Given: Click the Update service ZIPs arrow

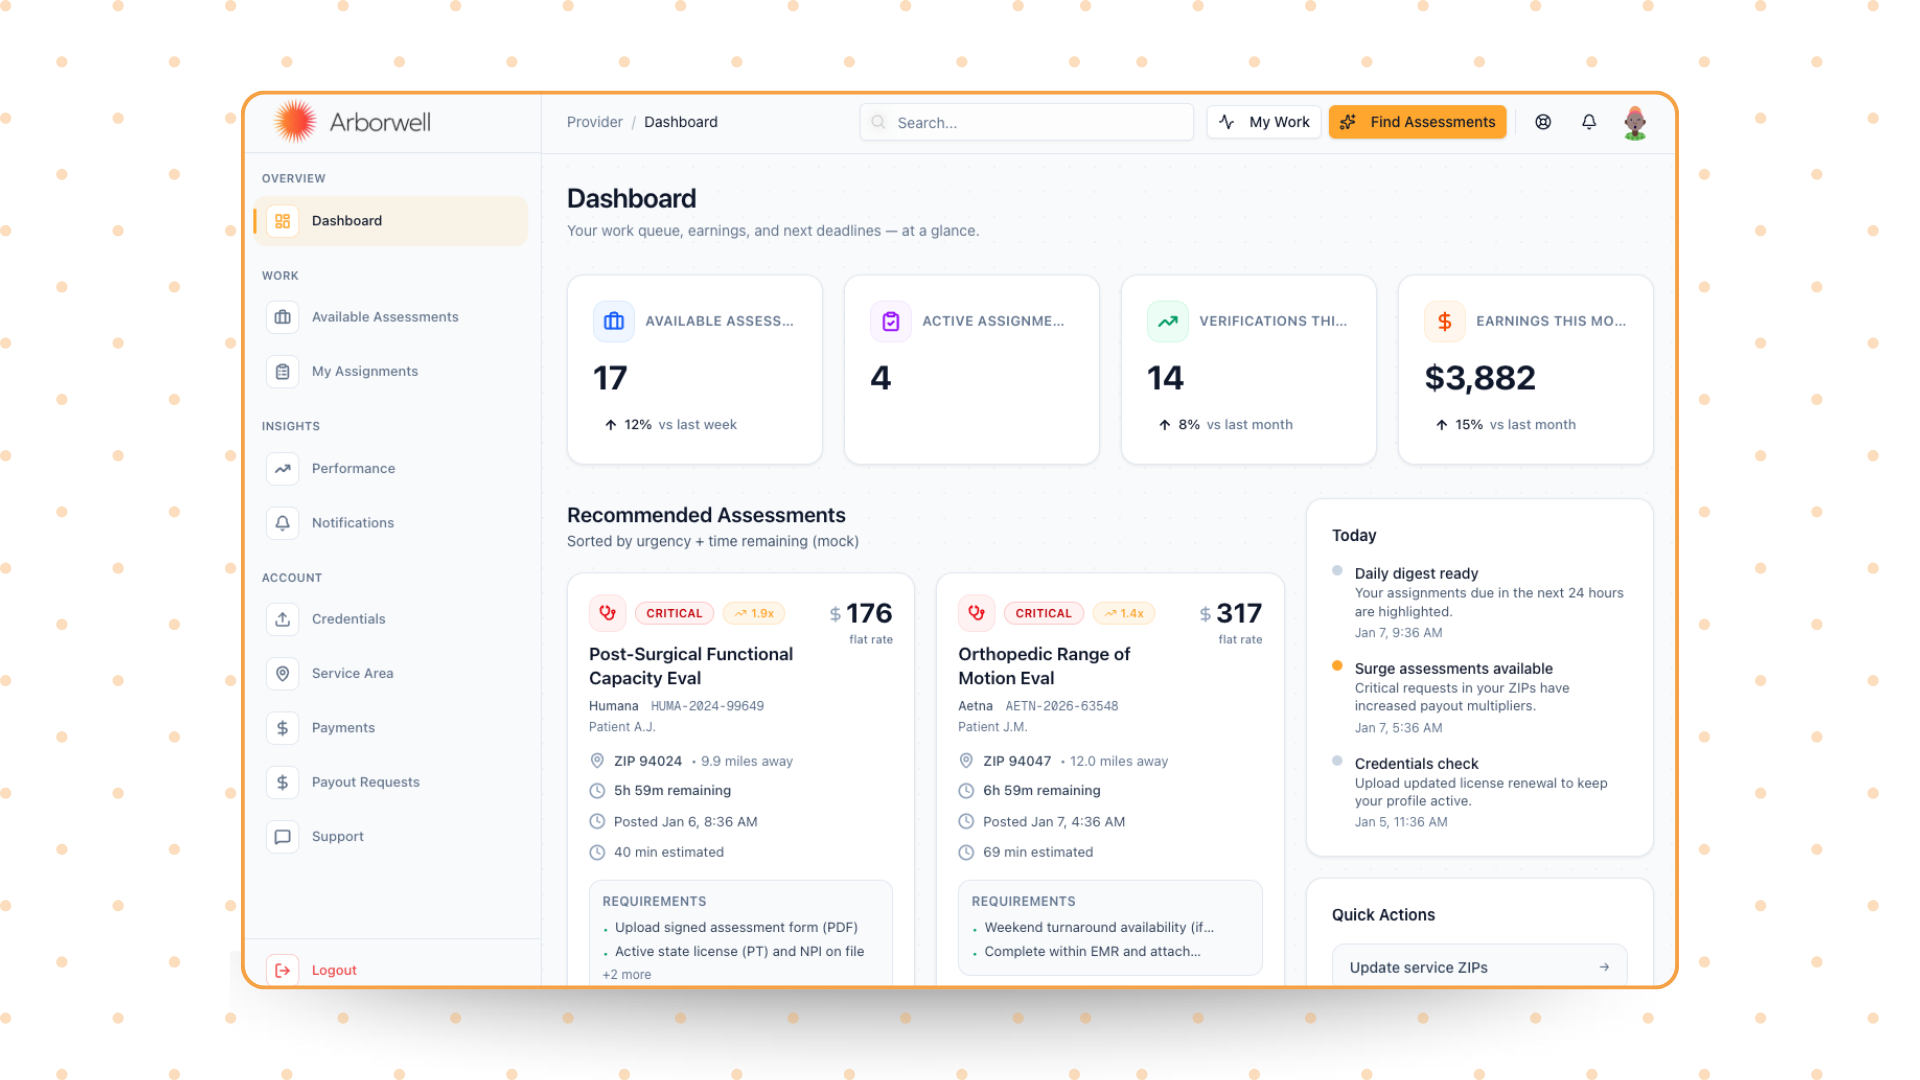Looking at the screenshot, I should pos(1604,967).
